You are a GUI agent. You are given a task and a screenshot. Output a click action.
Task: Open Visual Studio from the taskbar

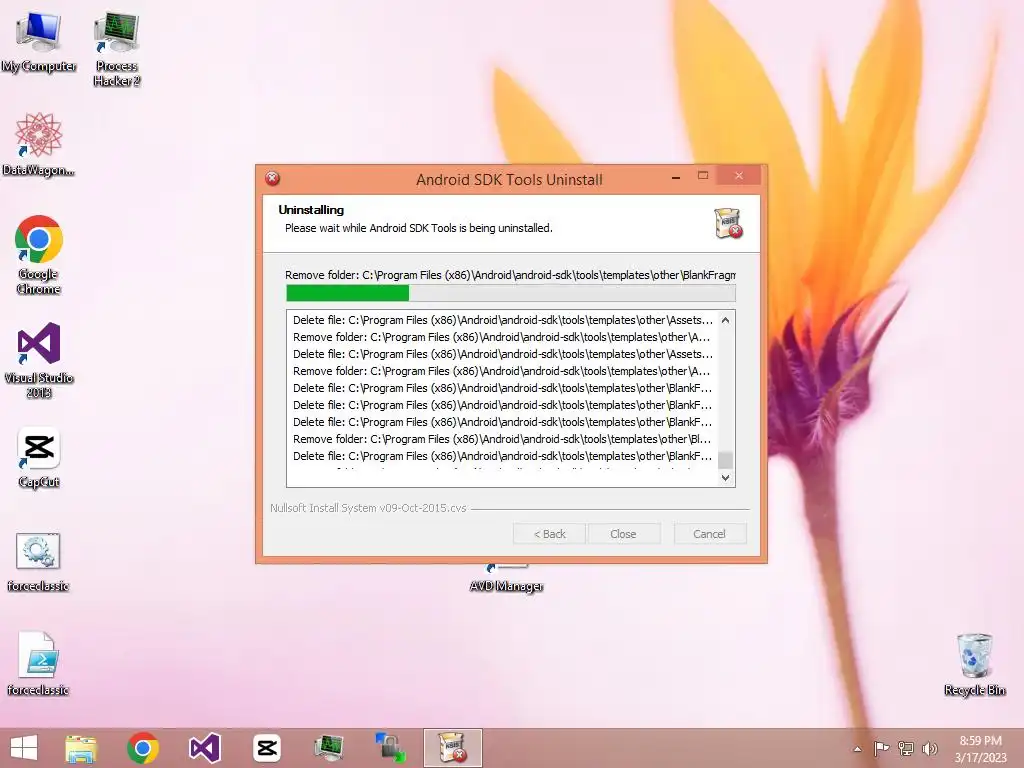(x=204, y=748)
